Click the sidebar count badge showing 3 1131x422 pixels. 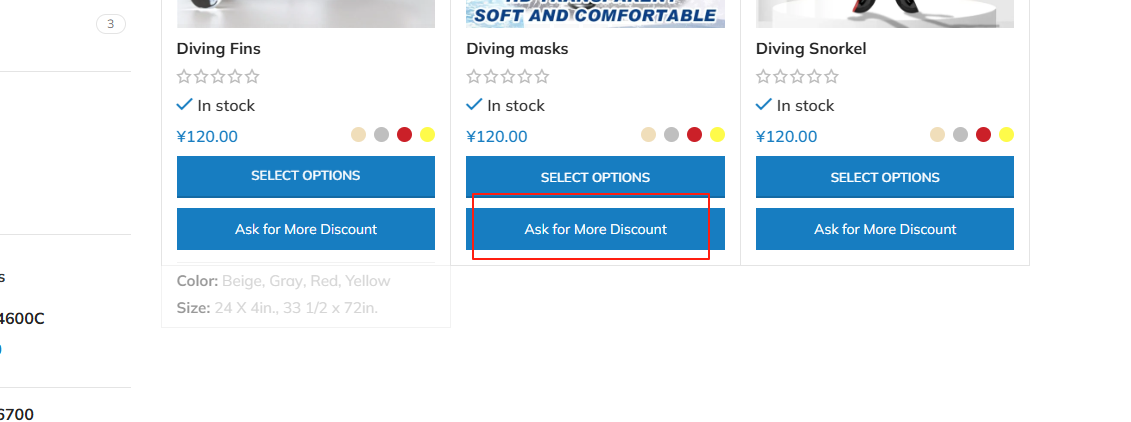(110, 25)
